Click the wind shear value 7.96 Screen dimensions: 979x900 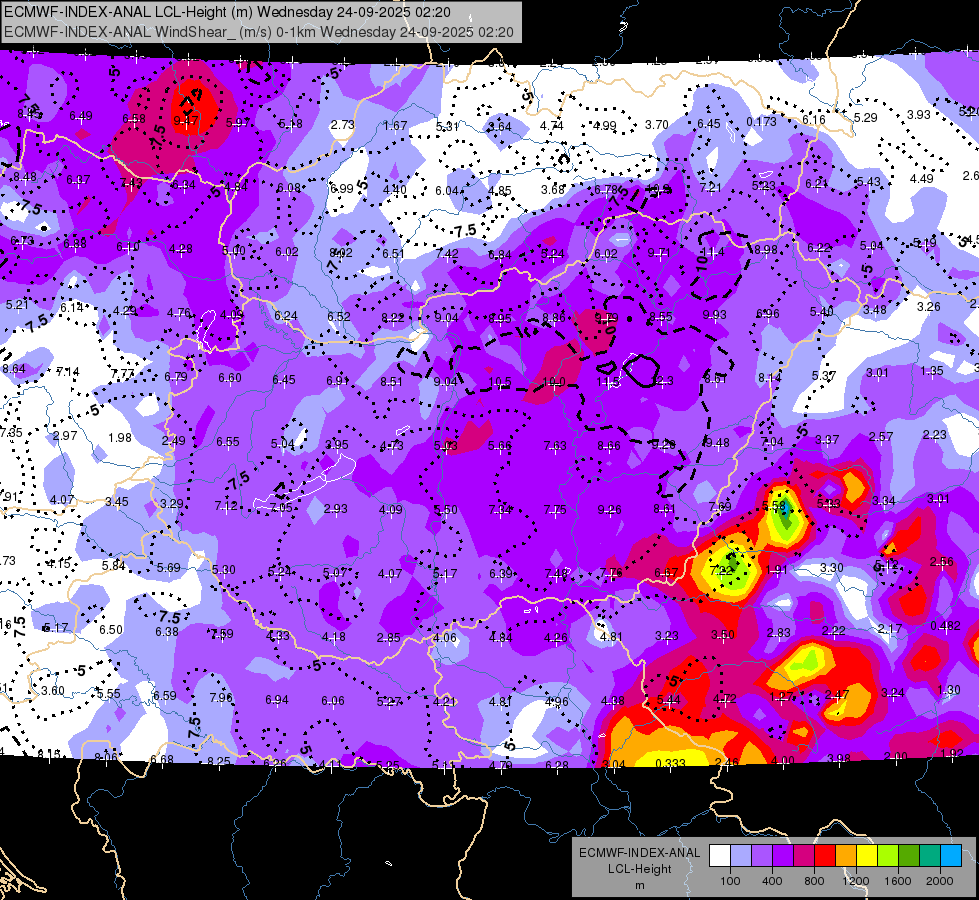point(221,697)
